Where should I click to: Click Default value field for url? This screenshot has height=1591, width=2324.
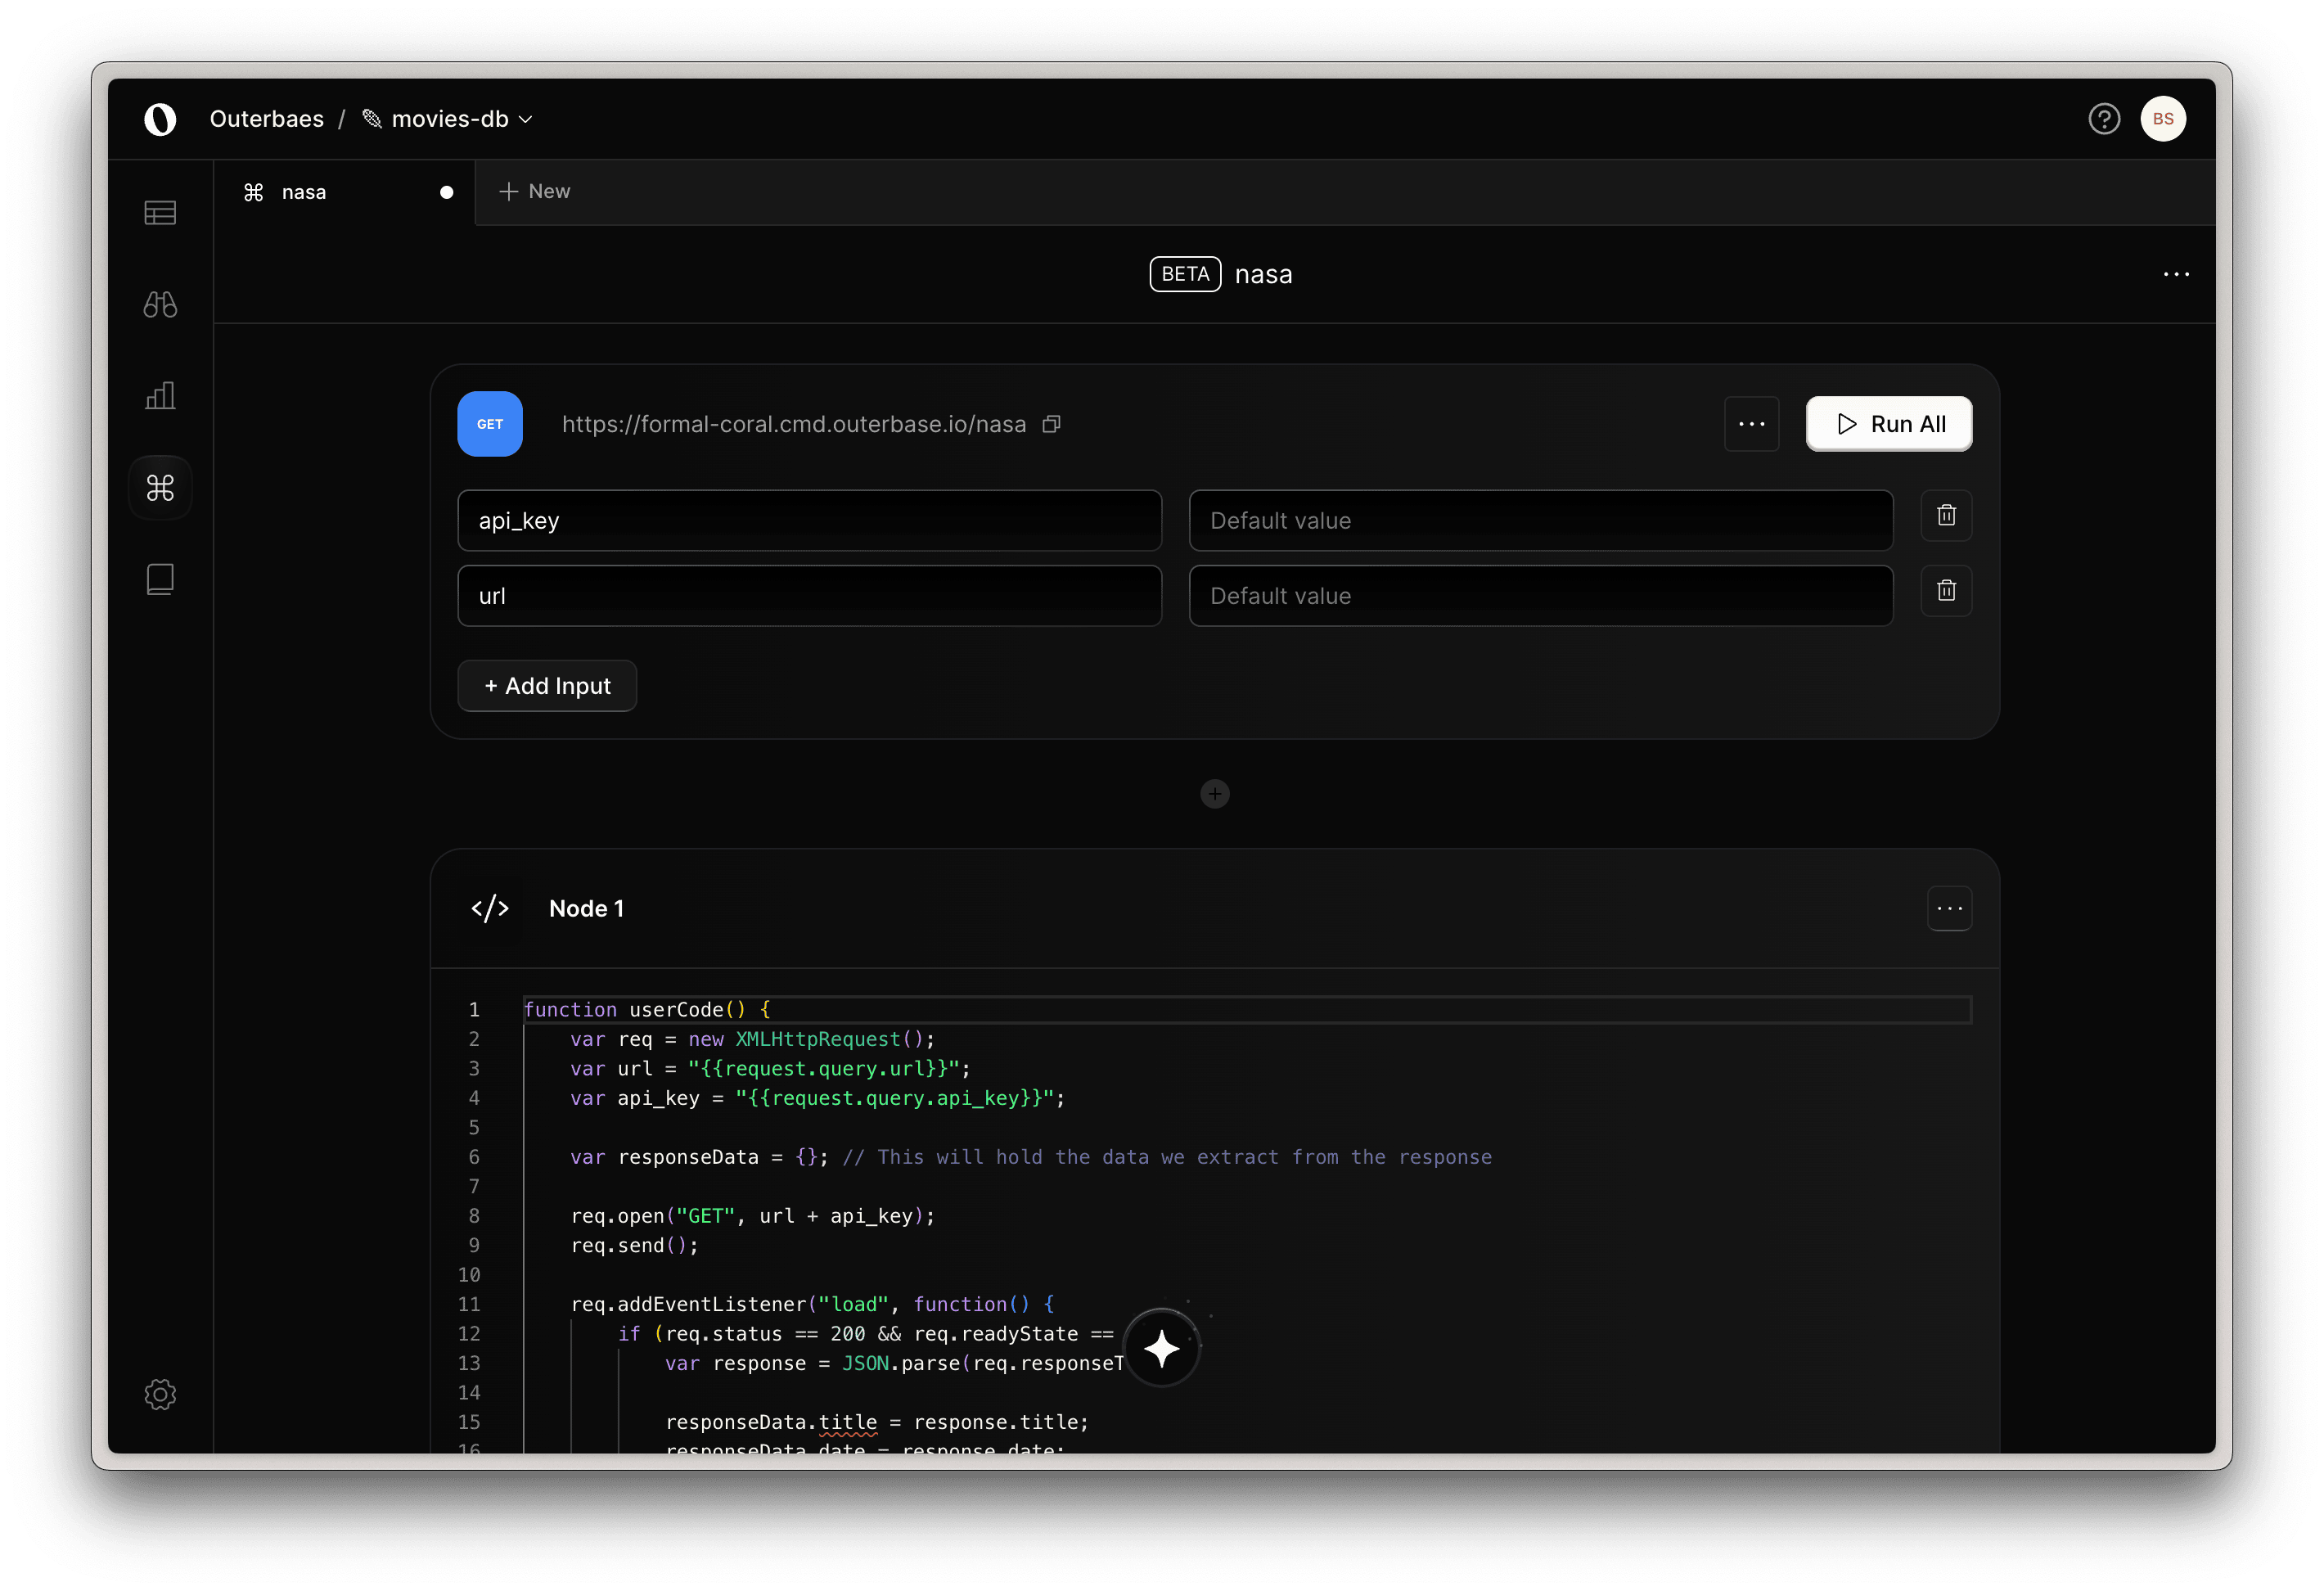coord(1540,596)
